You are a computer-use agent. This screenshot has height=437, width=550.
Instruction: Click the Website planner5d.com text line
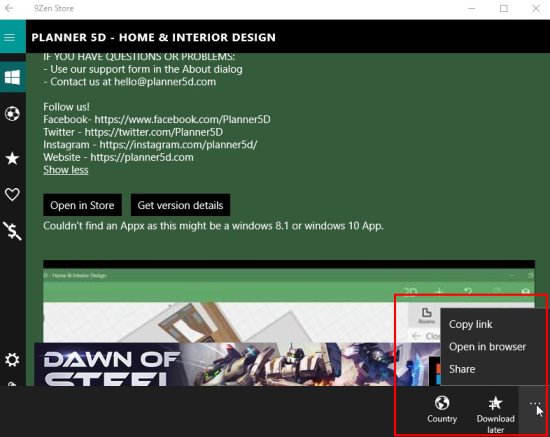pyautogui.click(x=118, y=157)
